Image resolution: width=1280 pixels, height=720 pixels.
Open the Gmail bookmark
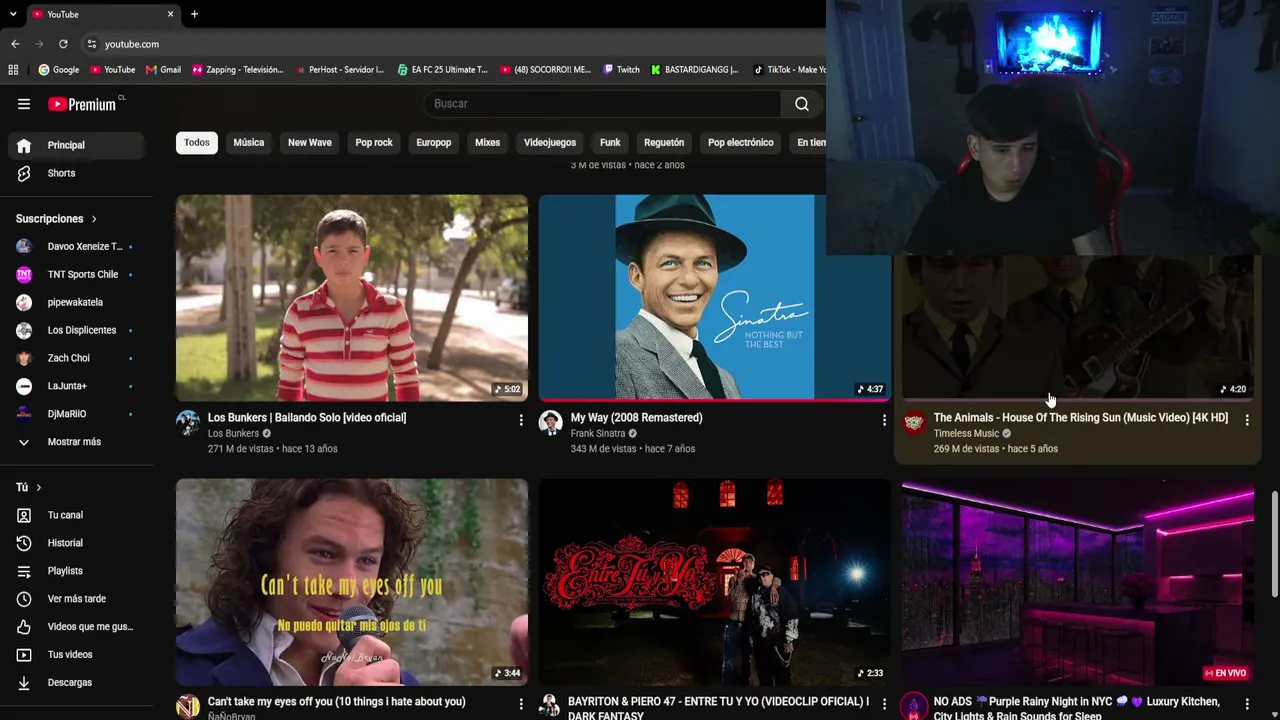click(x=163, y=70)
